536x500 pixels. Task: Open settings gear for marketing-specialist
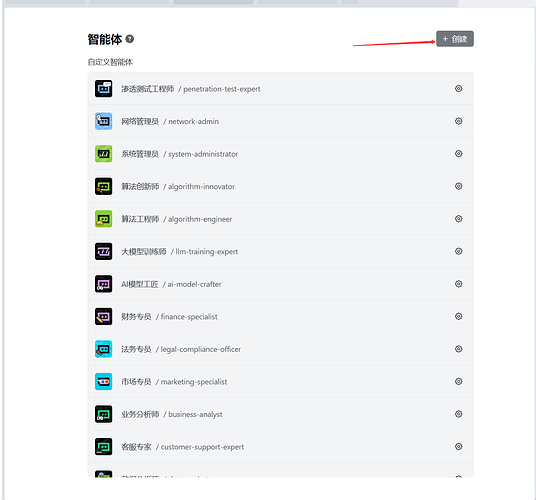click(x=458, y=381)
